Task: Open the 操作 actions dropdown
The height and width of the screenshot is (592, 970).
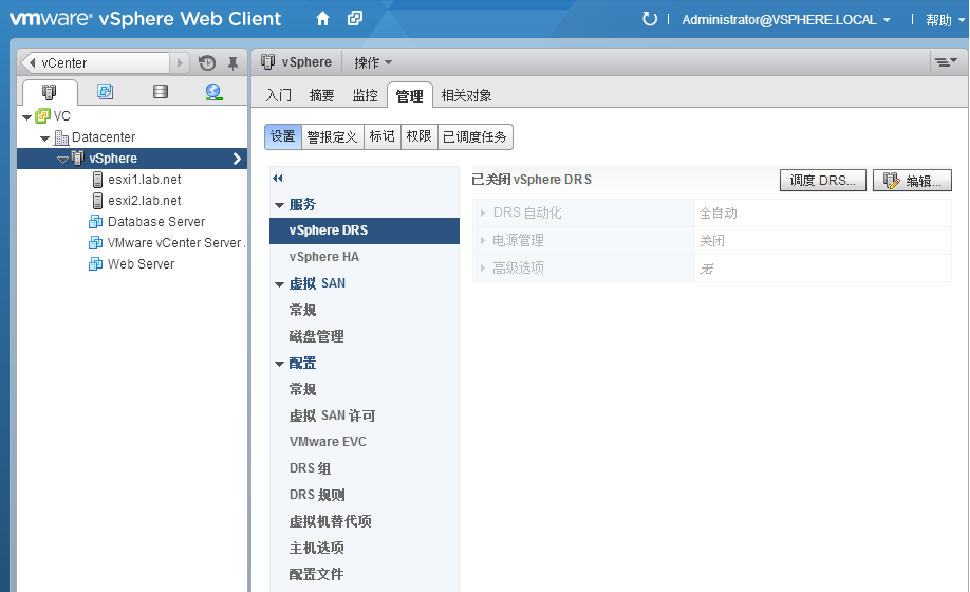Action: pyautogui.click(x=373, y=62)
